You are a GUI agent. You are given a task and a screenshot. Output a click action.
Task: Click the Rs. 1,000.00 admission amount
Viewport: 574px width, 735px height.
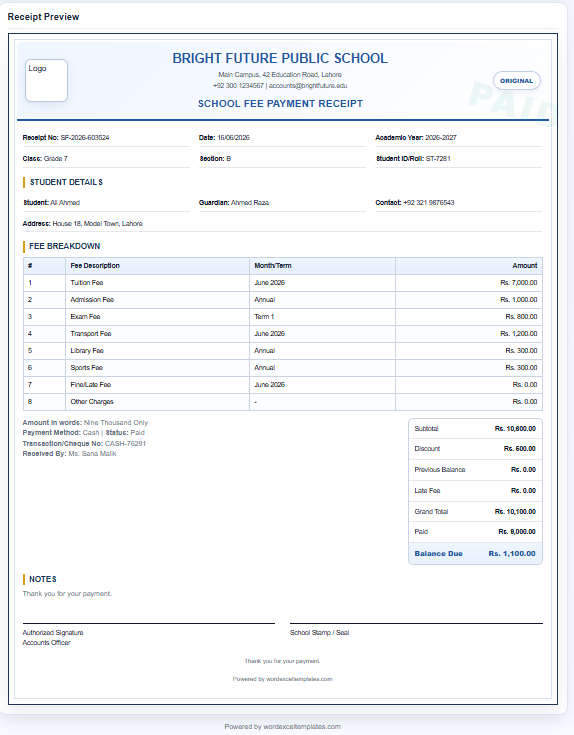[519, 300]
